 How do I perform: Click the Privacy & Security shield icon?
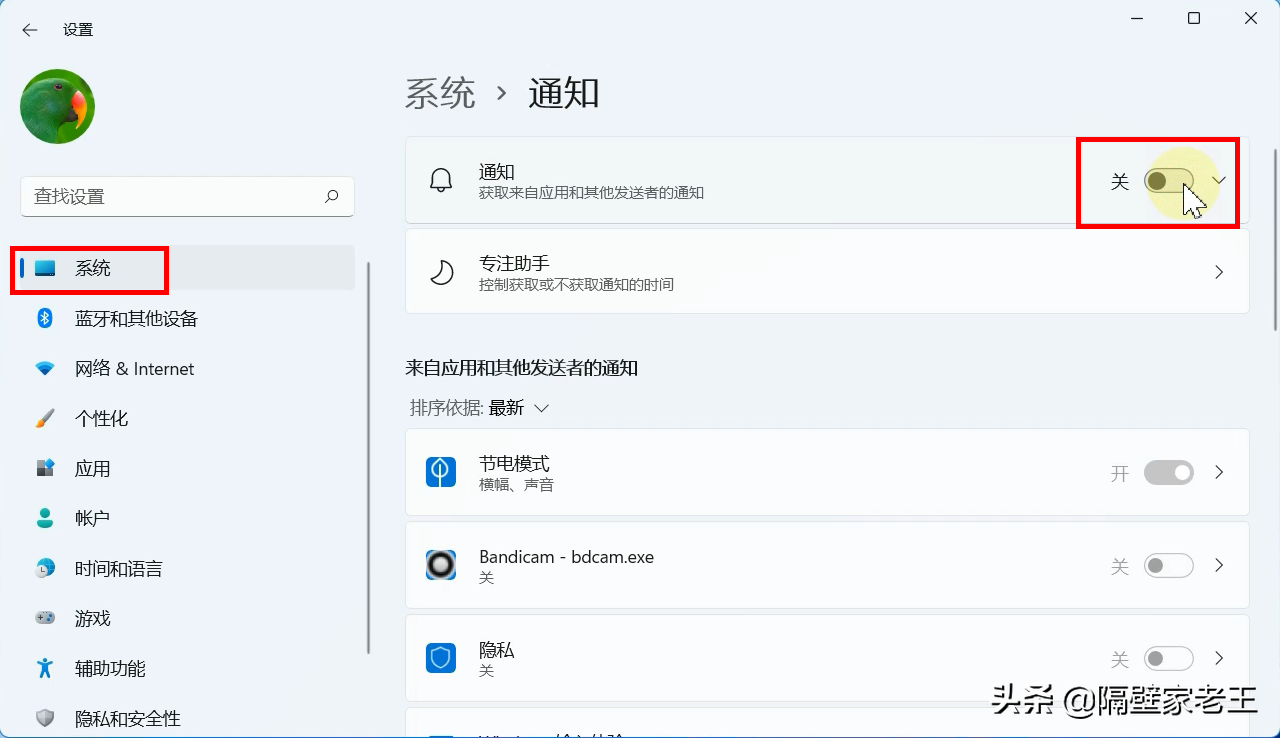[x=44, y=718]
